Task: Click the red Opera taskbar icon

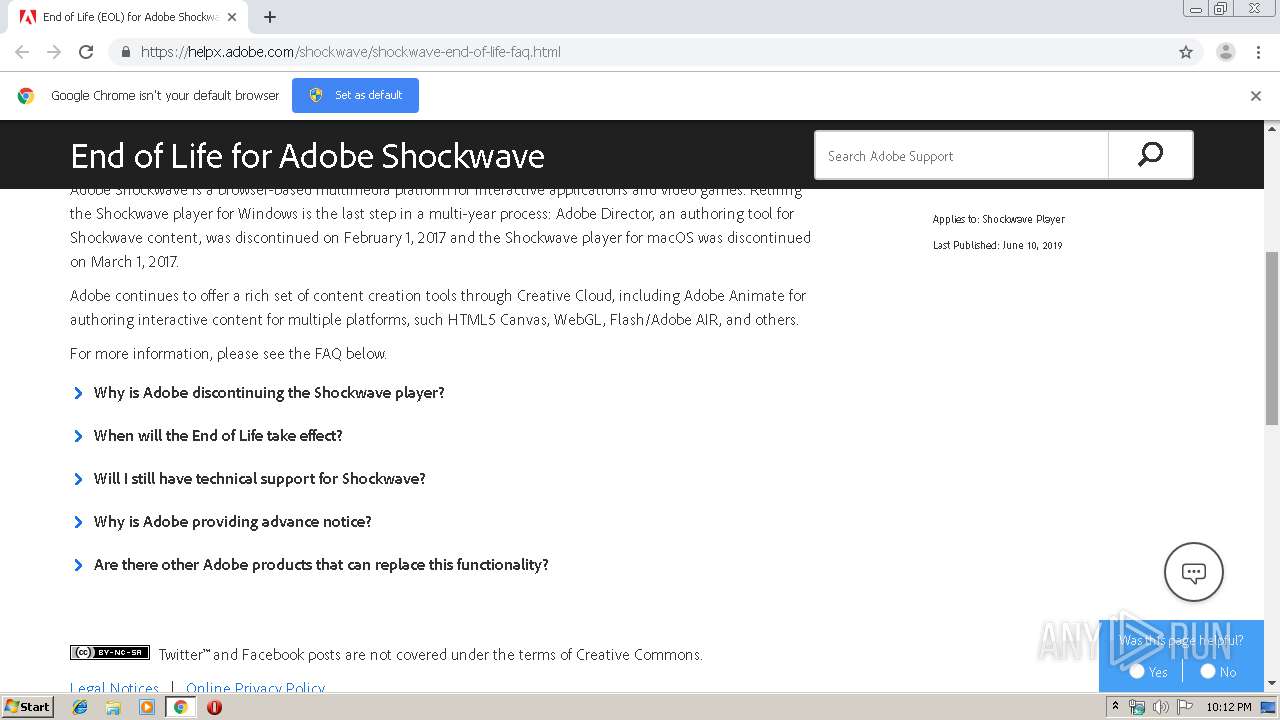Action: coord(214,707)
